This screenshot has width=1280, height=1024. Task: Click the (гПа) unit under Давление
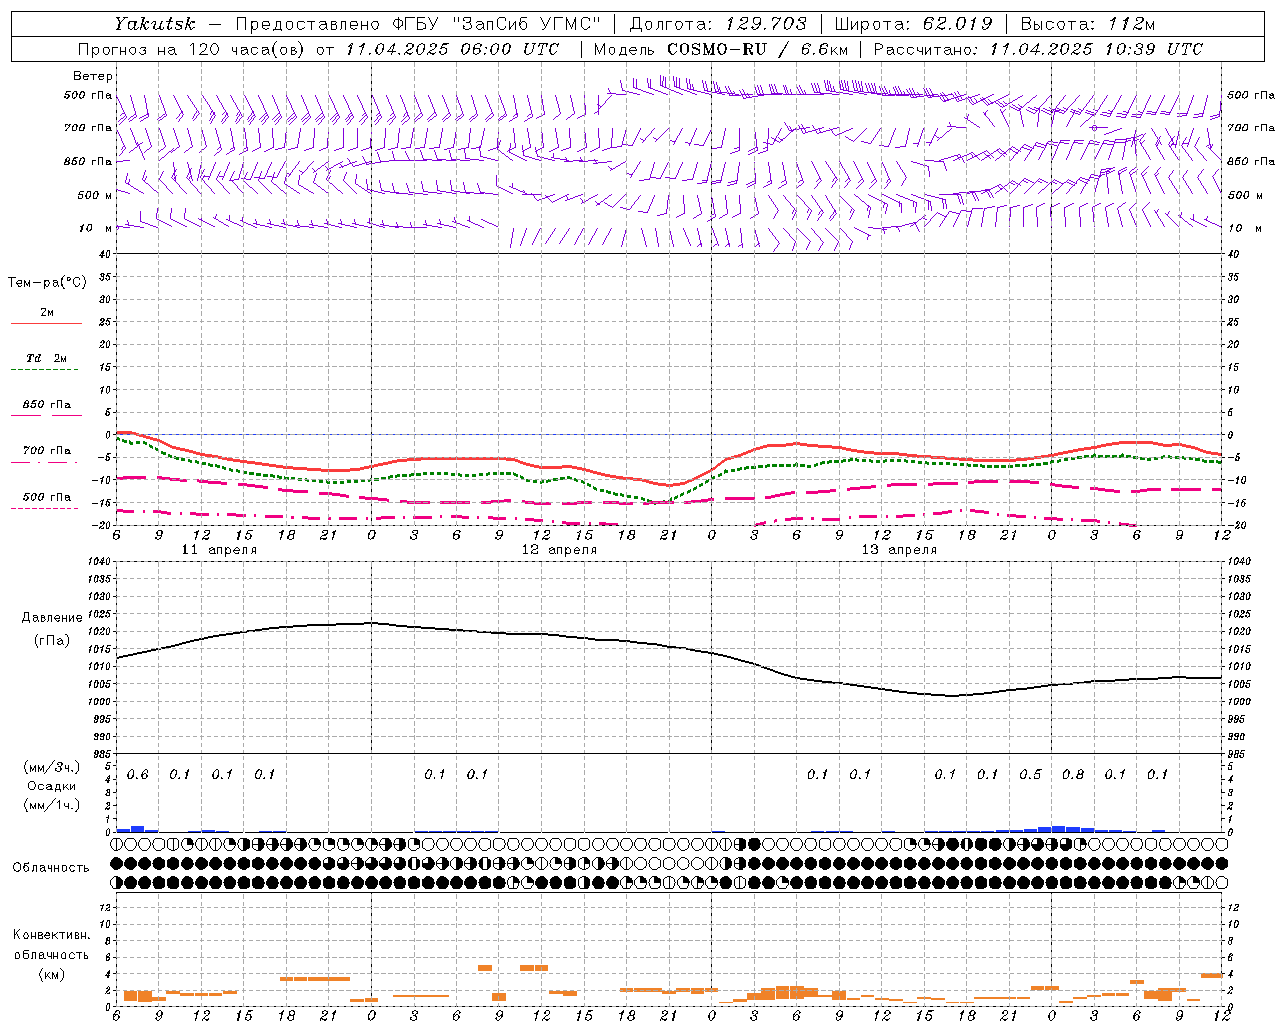52,640
